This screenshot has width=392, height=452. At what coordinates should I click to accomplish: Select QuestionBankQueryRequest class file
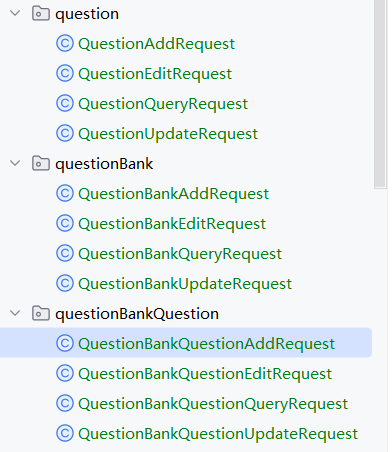(x=180, y=254)
